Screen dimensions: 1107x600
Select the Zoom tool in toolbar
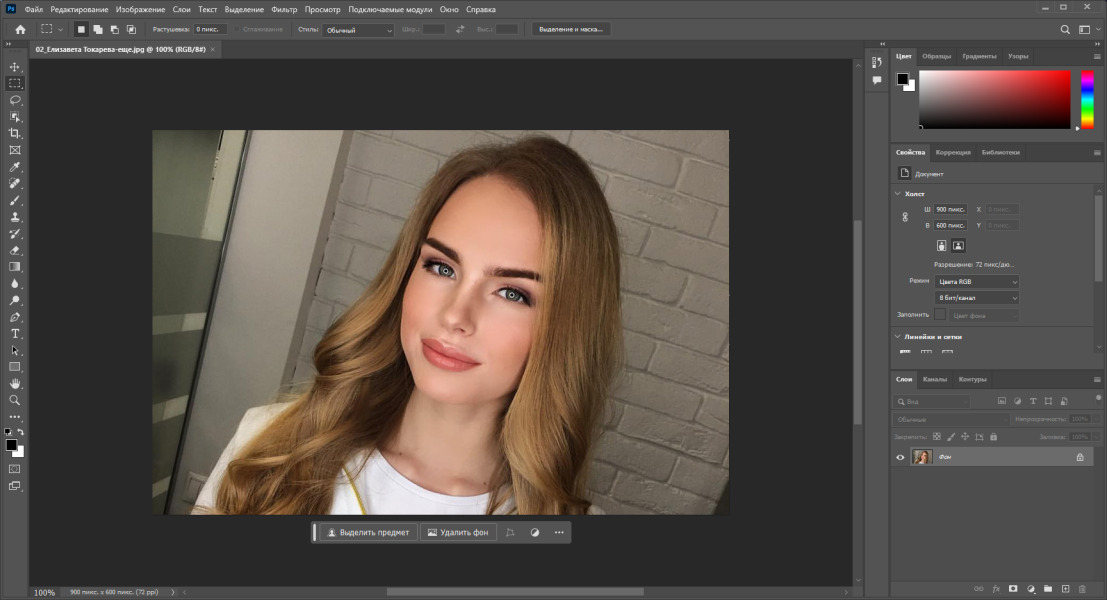coord(15,400)
